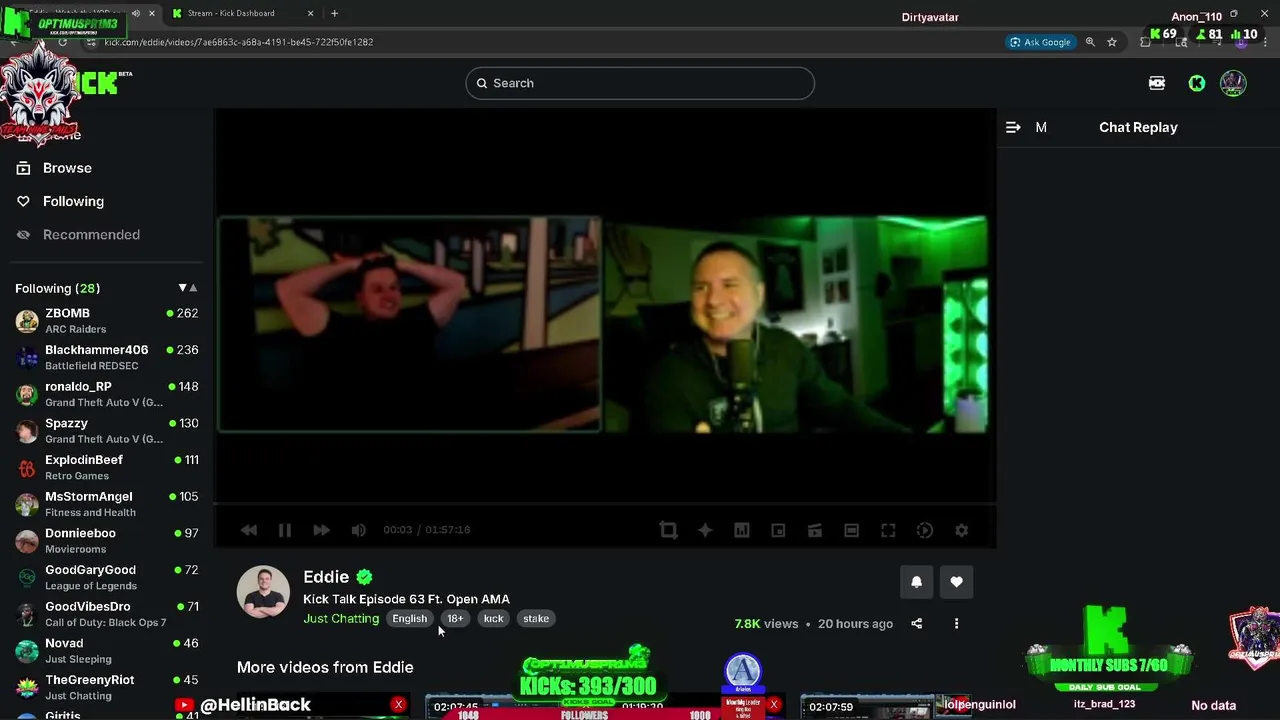Open MsStormAngel's Fitness and Health channel
Screen dimensions: 1280x720
click(x=106, y=504)
